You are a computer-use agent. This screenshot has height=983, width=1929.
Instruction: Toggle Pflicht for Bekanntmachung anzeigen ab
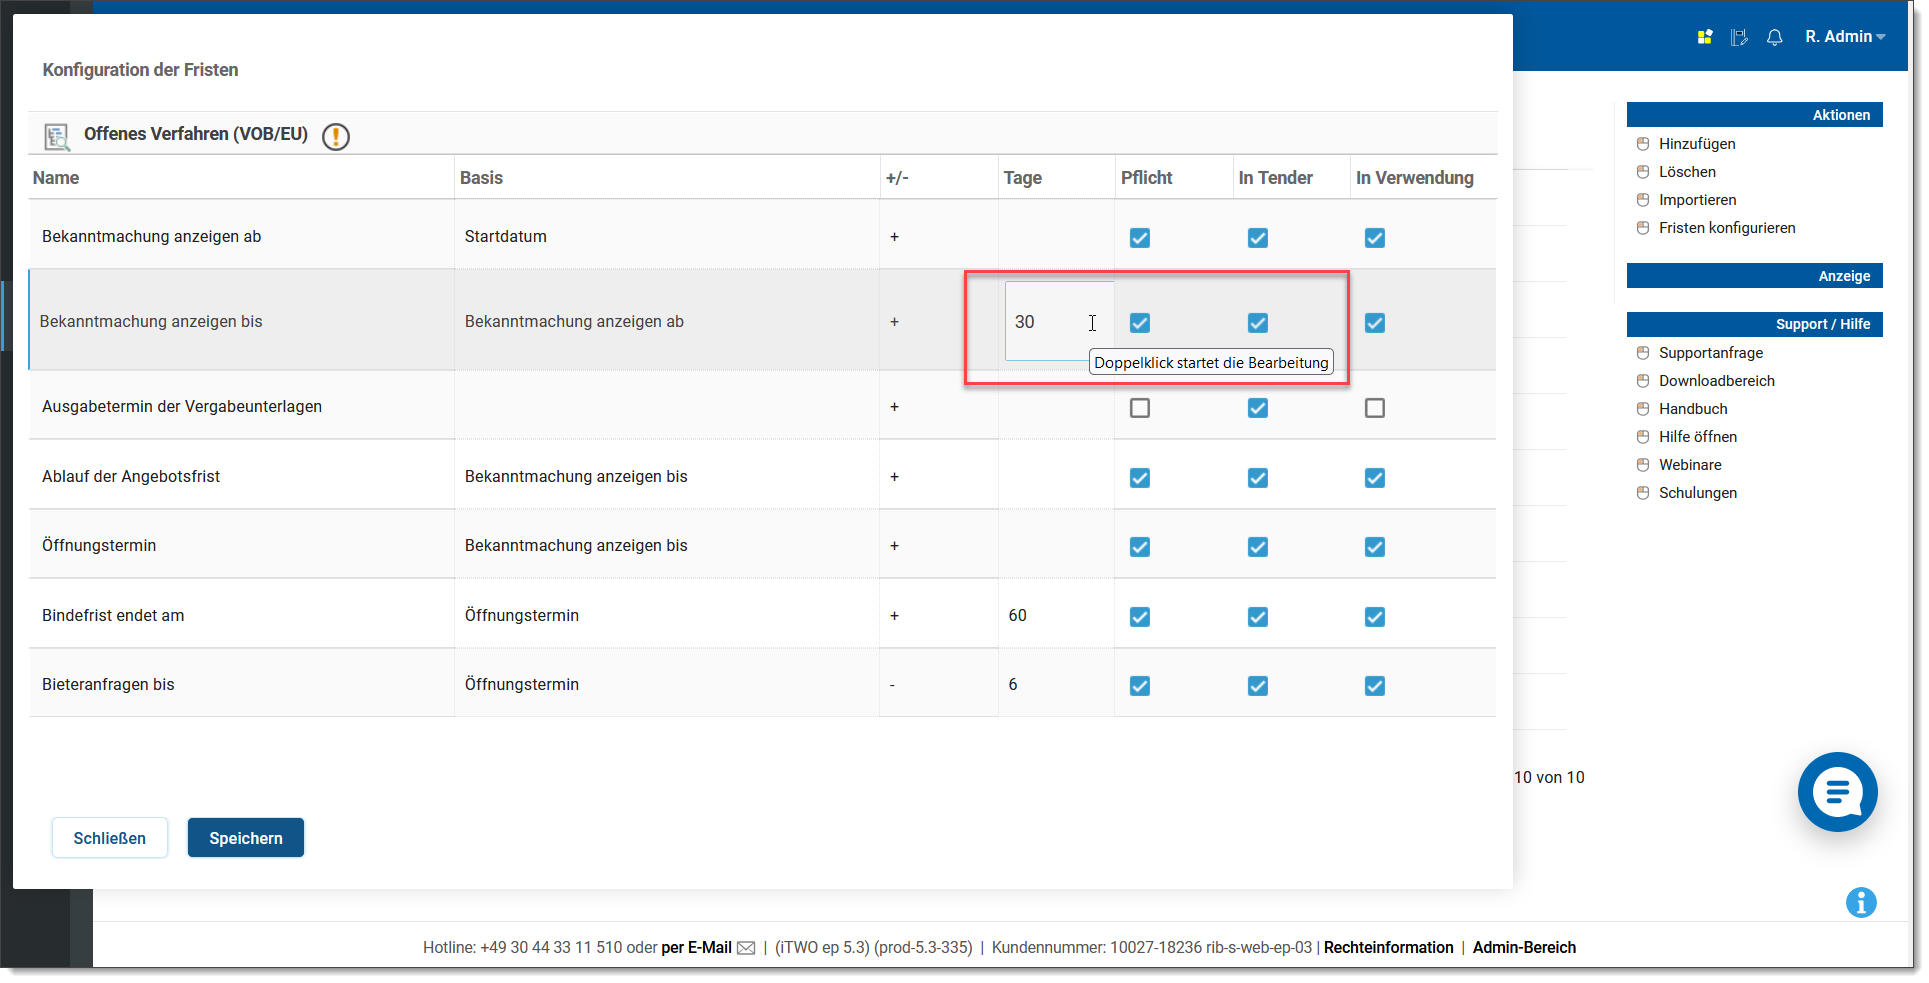pos(1140,238)
